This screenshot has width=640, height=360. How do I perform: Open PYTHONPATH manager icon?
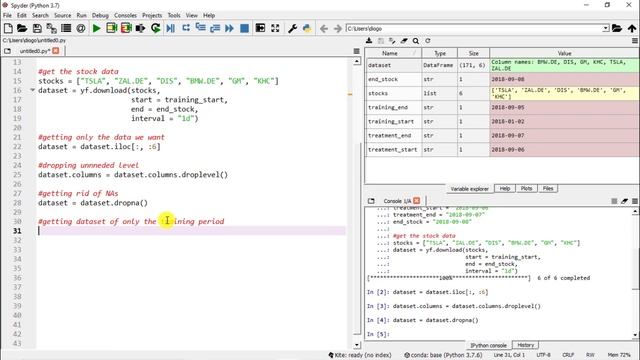307,28
